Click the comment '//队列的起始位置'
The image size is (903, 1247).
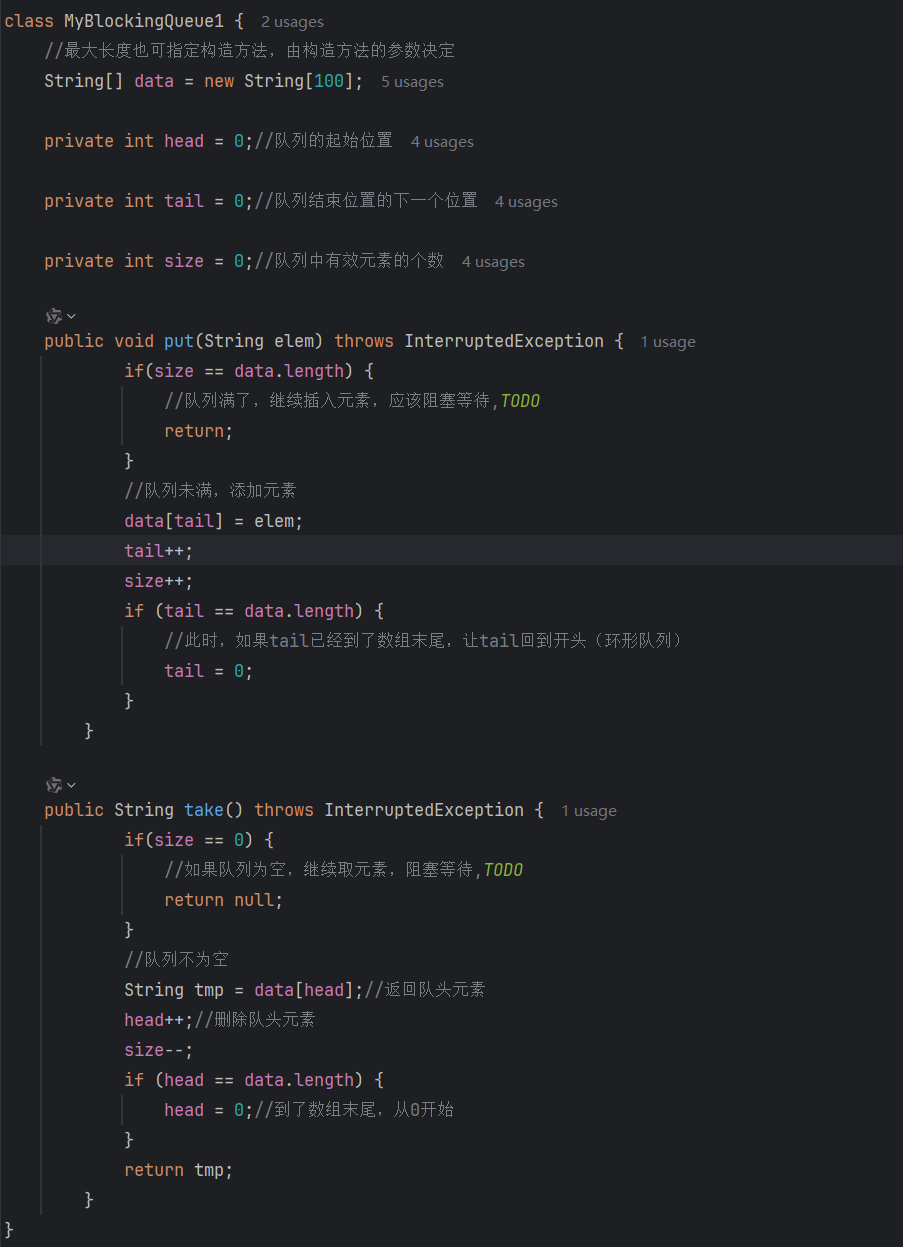tap(323, 141)
